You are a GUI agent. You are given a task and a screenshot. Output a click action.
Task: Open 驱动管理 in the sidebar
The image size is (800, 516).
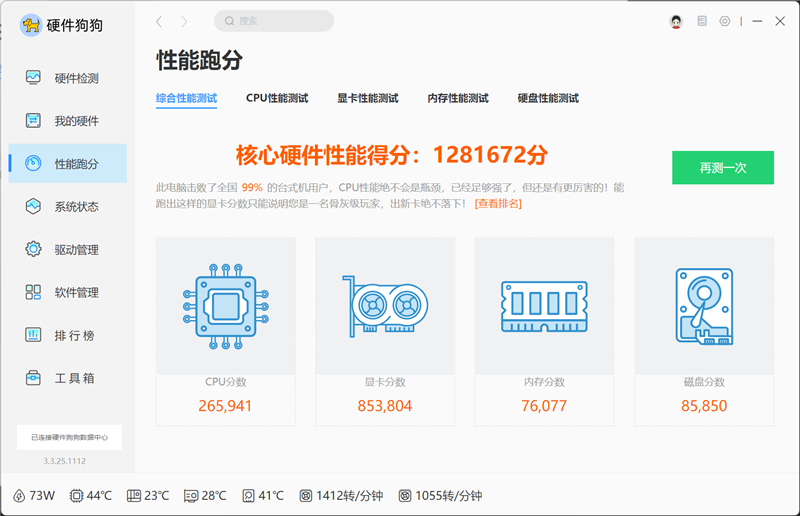point(67,250)
